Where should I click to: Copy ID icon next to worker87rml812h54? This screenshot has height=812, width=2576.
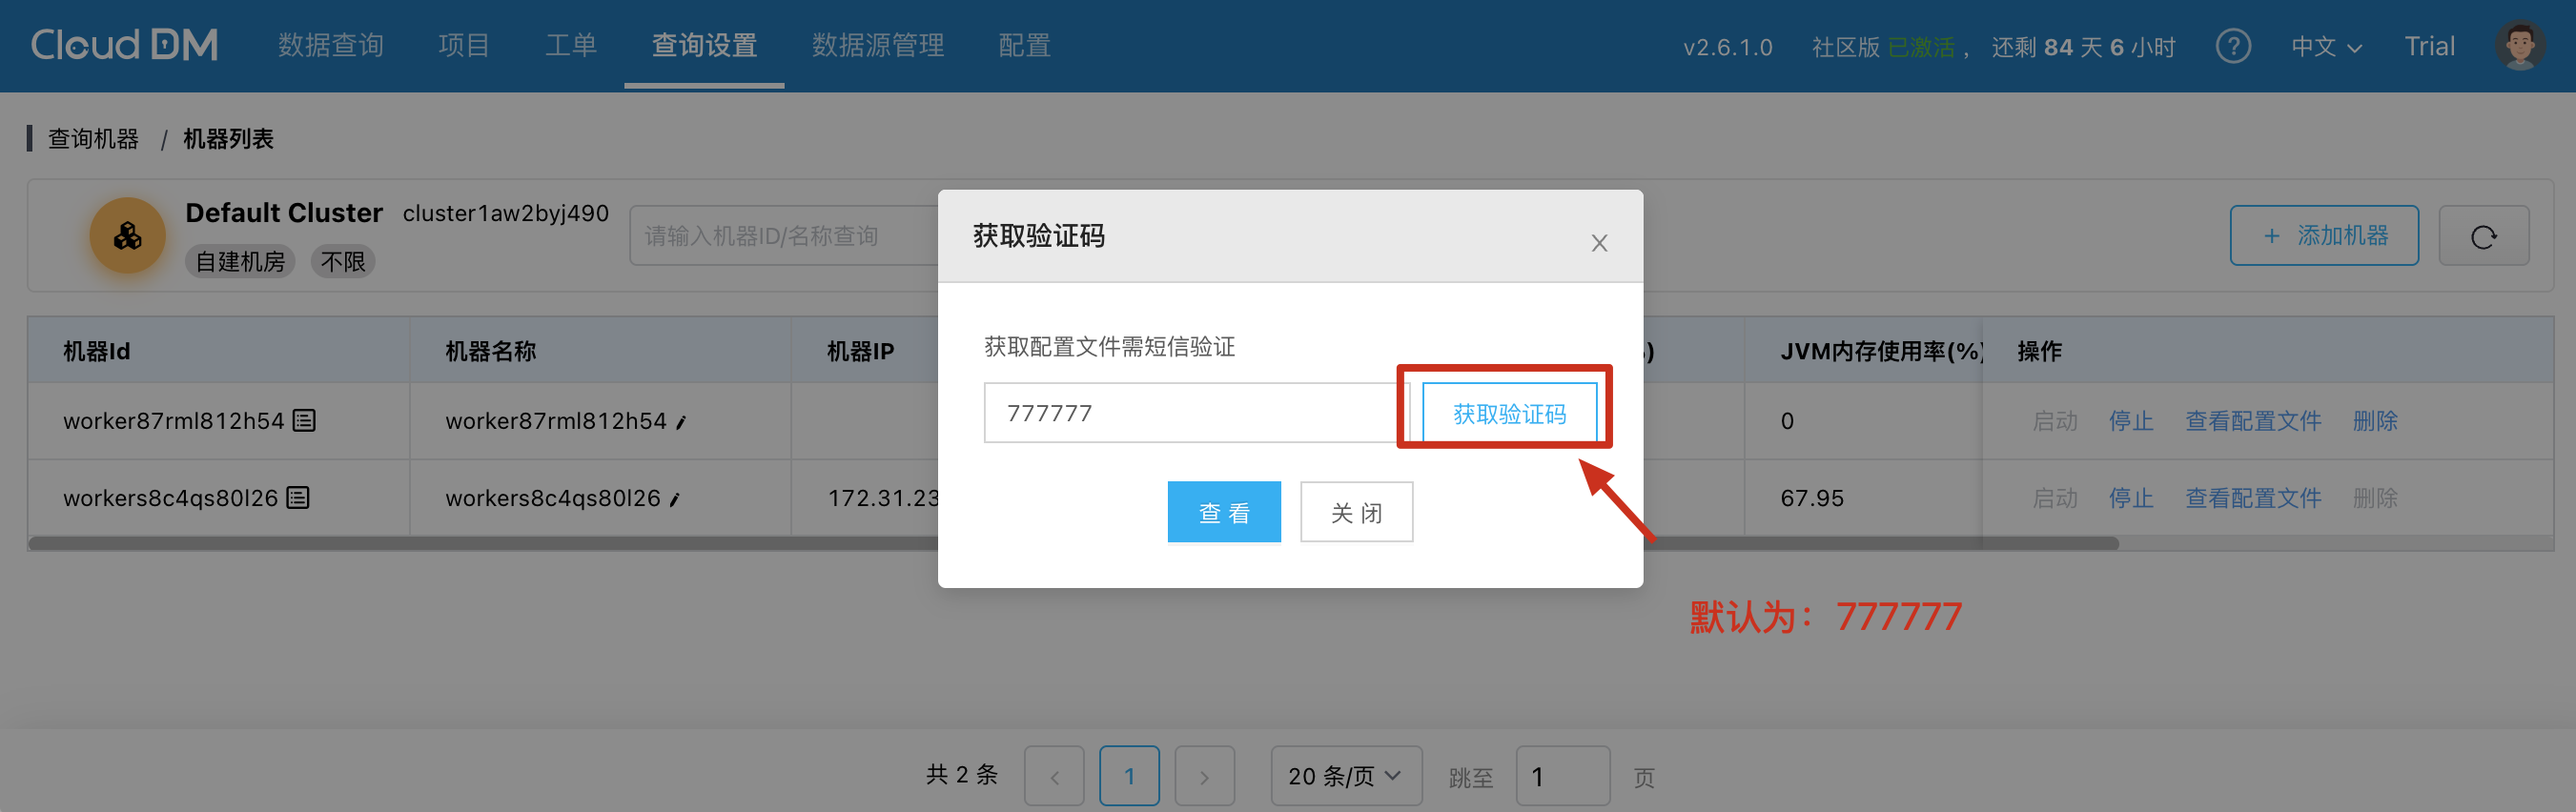304,421
